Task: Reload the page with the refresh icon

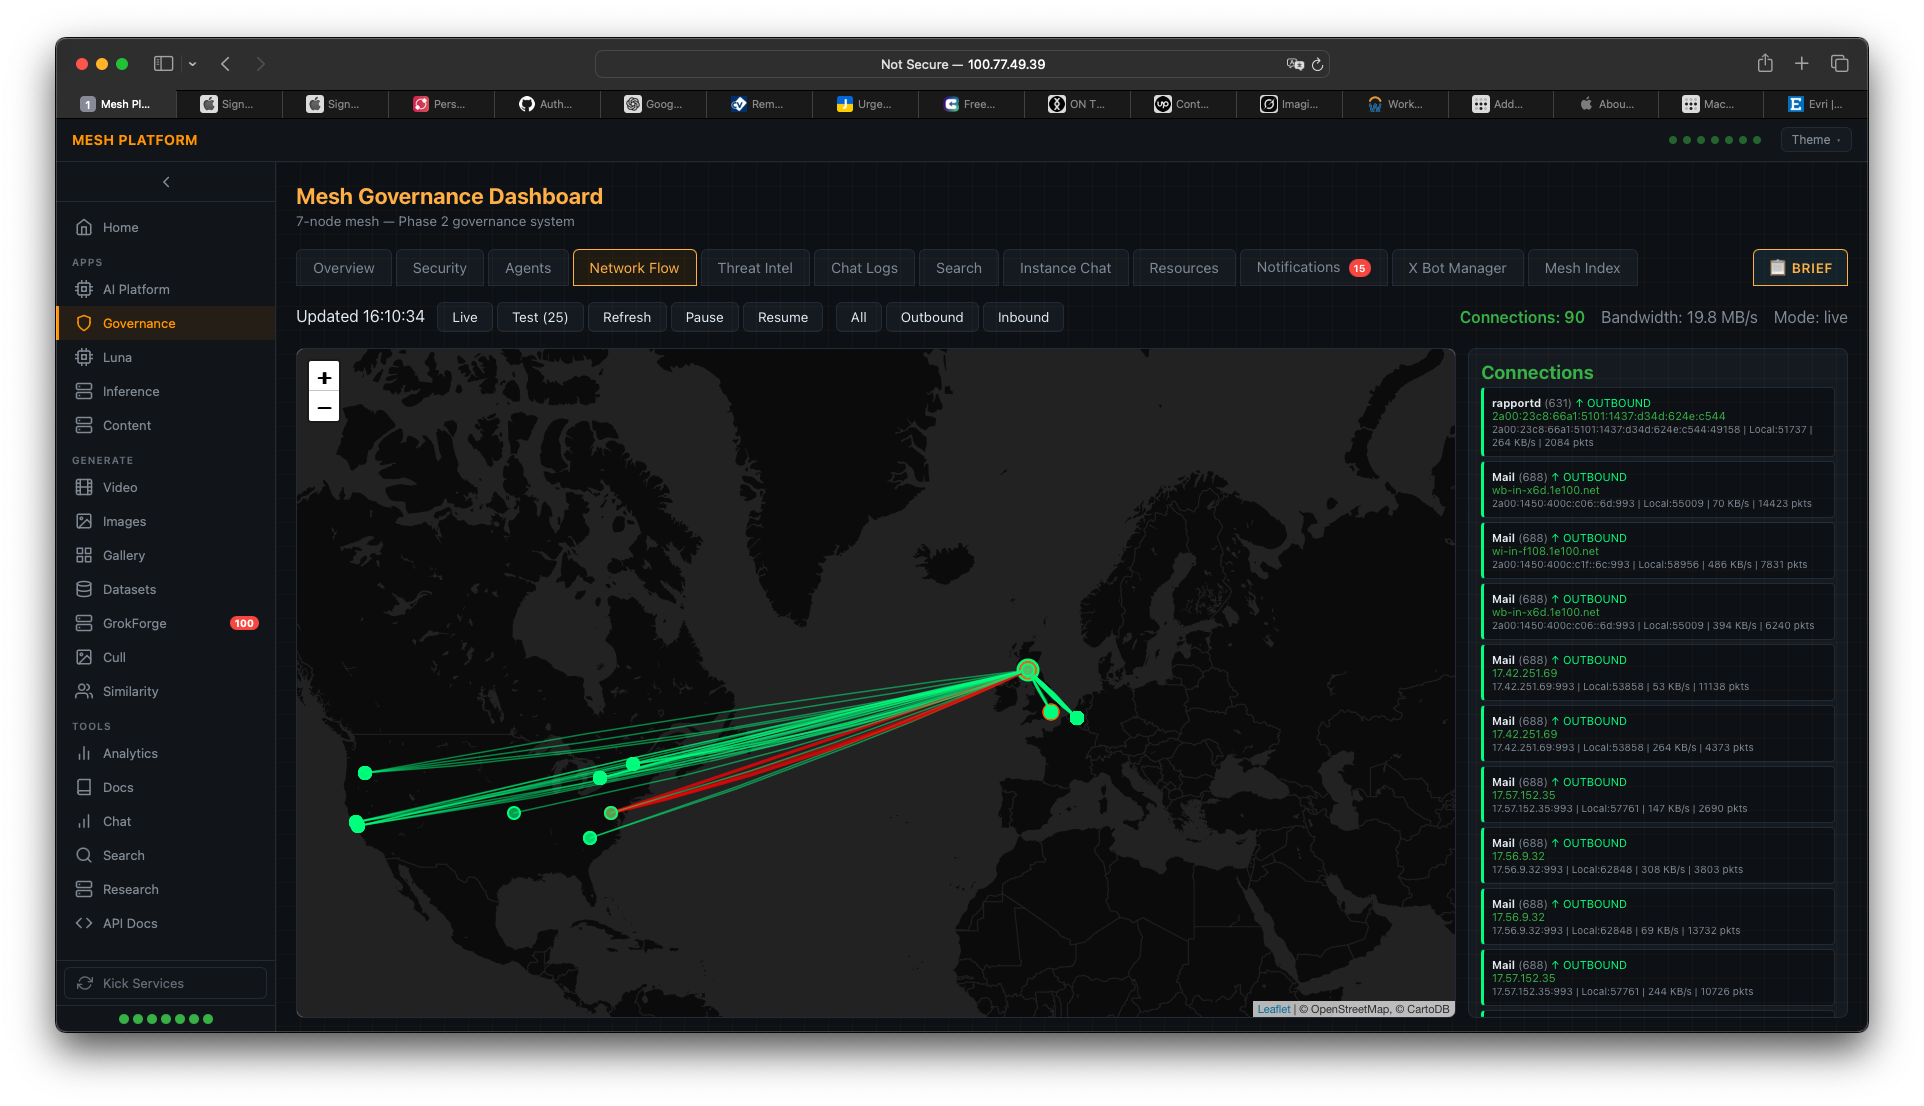Action: (x=1317, y=64)
